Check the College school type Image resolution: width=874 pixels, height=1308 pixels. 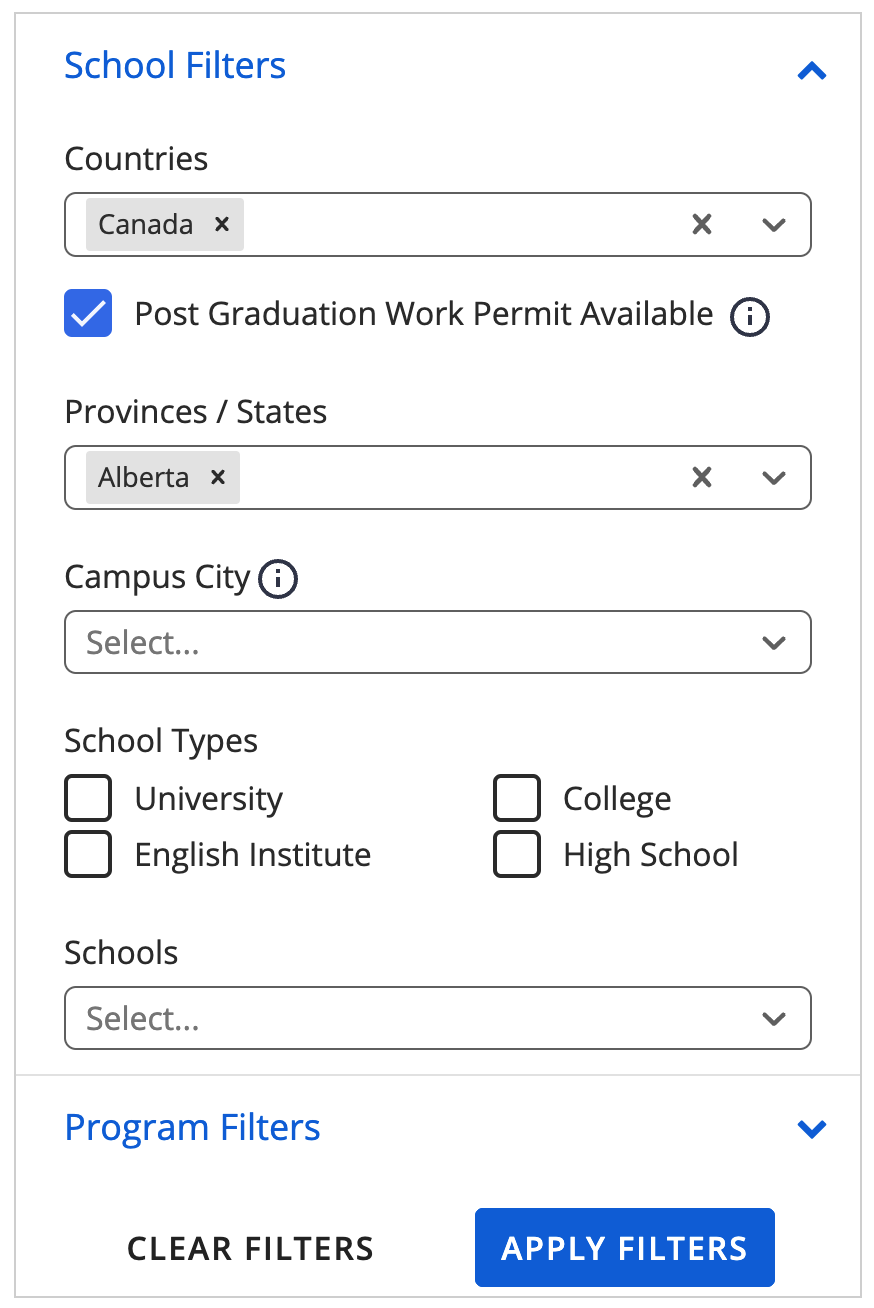point(517,798)
